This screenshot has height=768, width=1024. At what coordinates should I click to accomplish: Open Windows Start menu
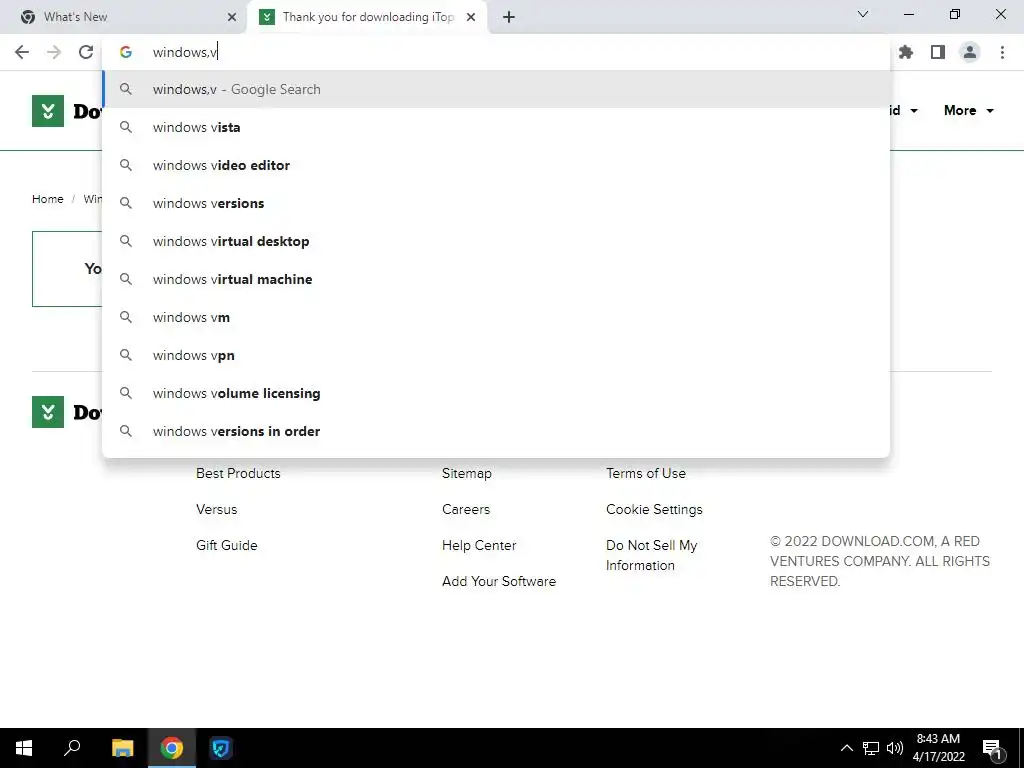point(24,748)
